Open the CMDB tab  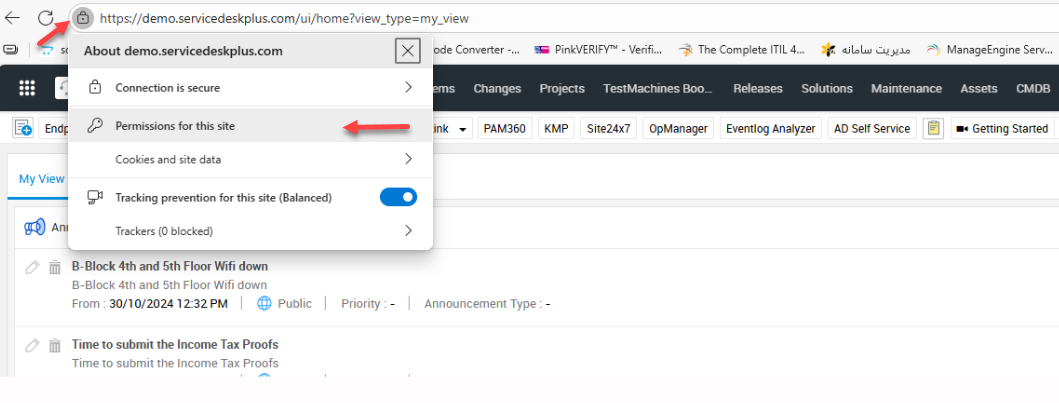point(1033,88)
